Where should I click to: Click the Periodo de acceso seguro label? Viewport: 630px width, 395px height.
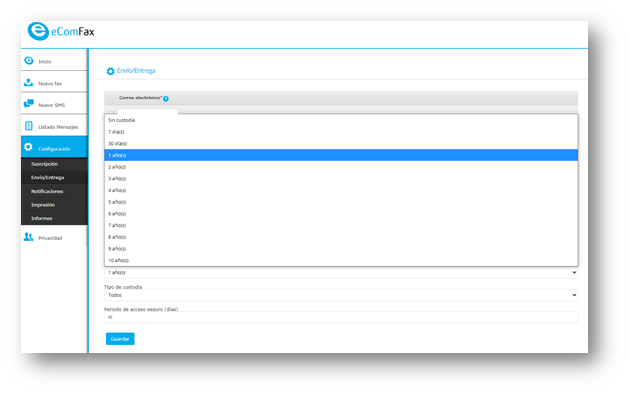[141, 309]
